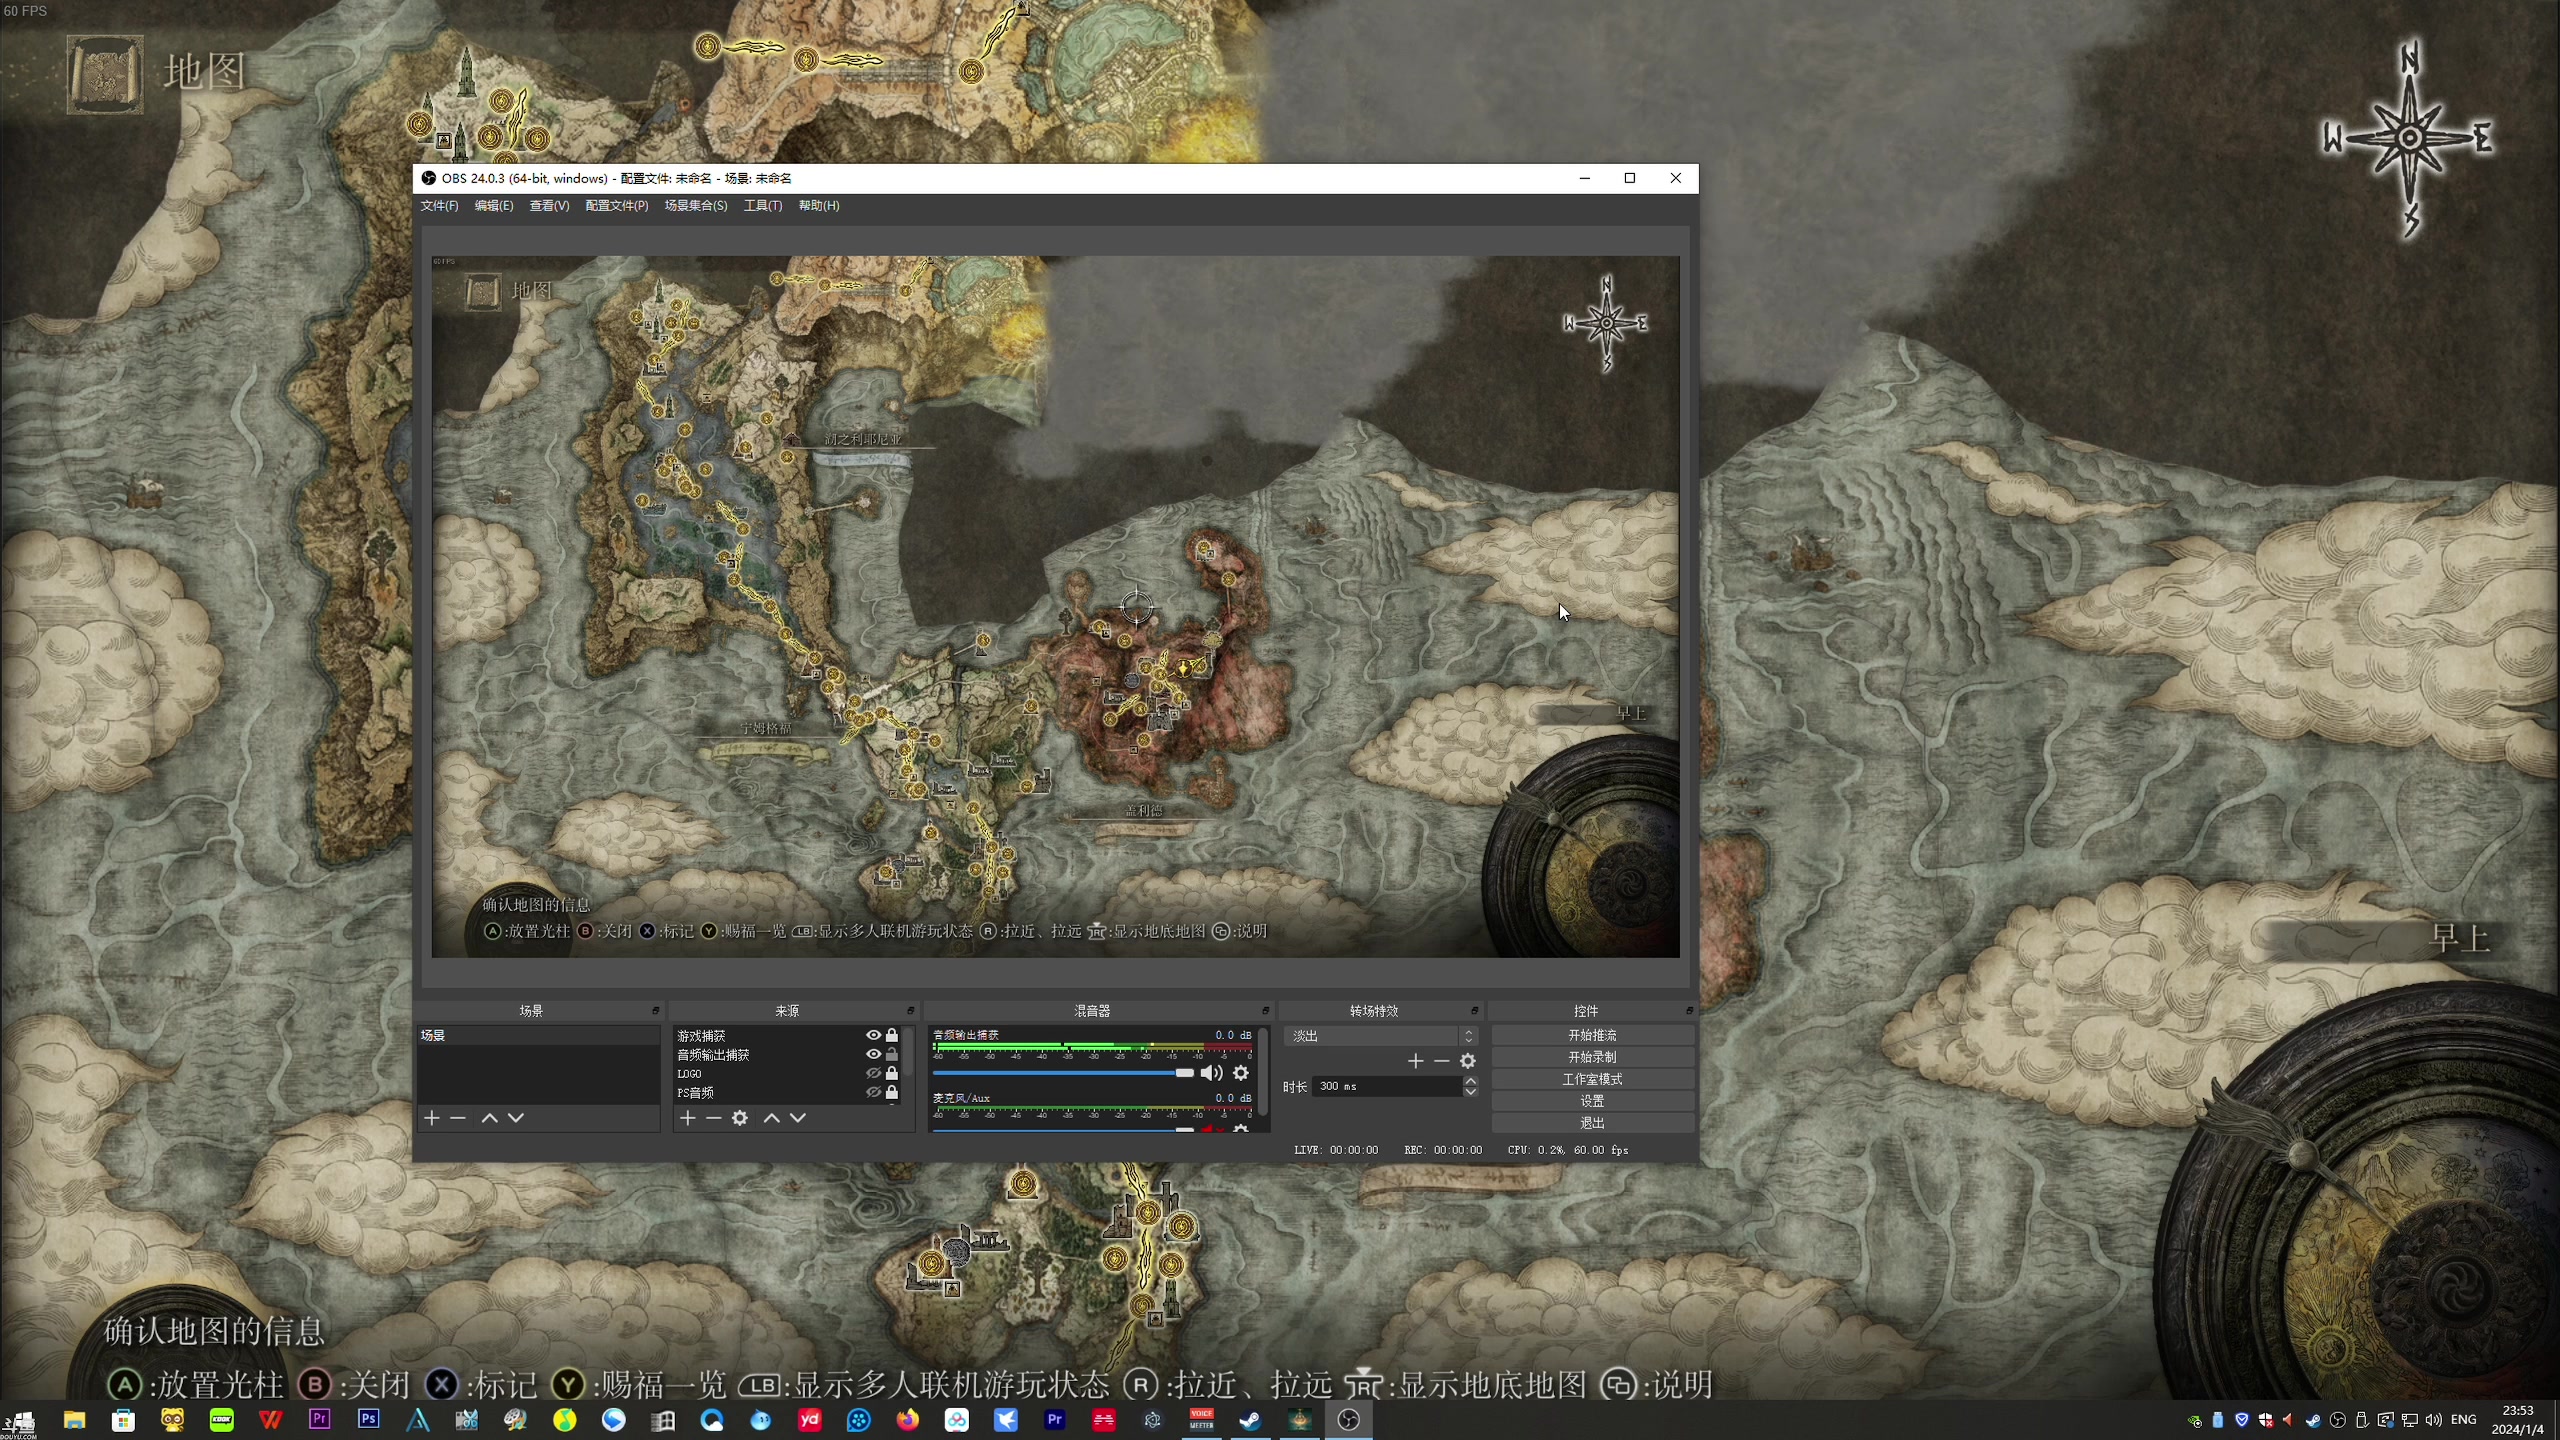The image size is (2560, 1440).
Task: Open the 文件(F) menu
Action: pyautogui.click(x=439, y=206)
